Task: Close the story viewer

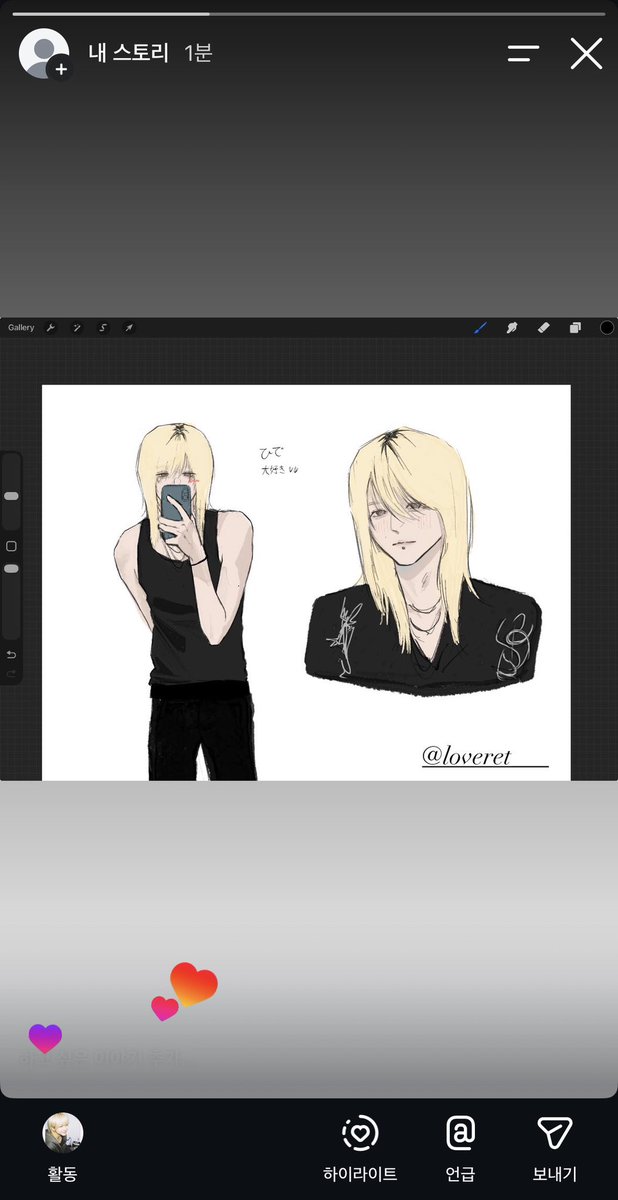Action: click(x=586, y=54)
